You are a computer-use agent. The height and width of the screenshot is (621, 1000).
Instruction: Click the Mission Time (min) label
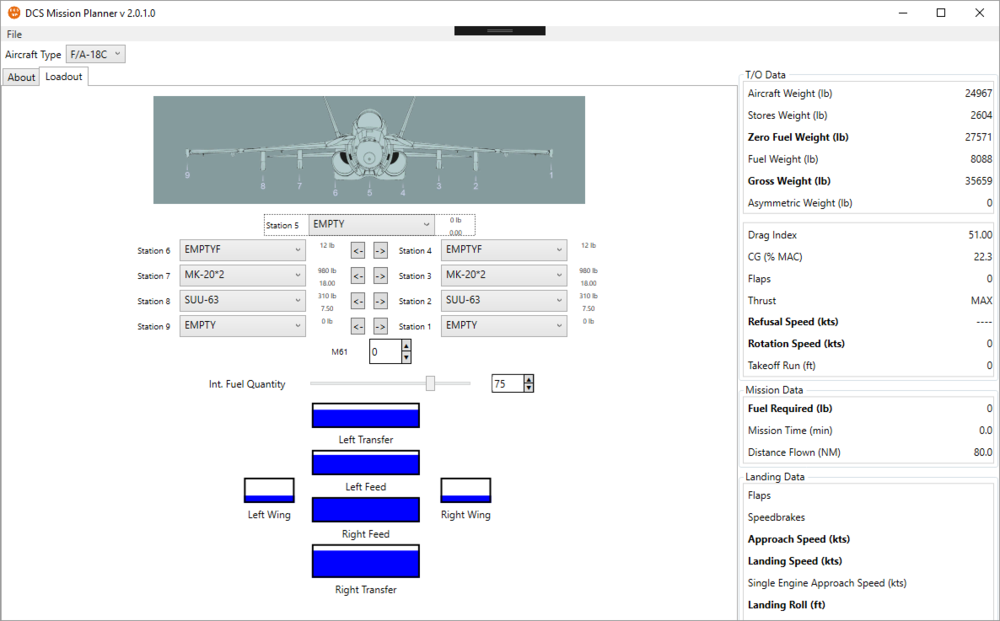pyautogui.click(x=790, y=431)
